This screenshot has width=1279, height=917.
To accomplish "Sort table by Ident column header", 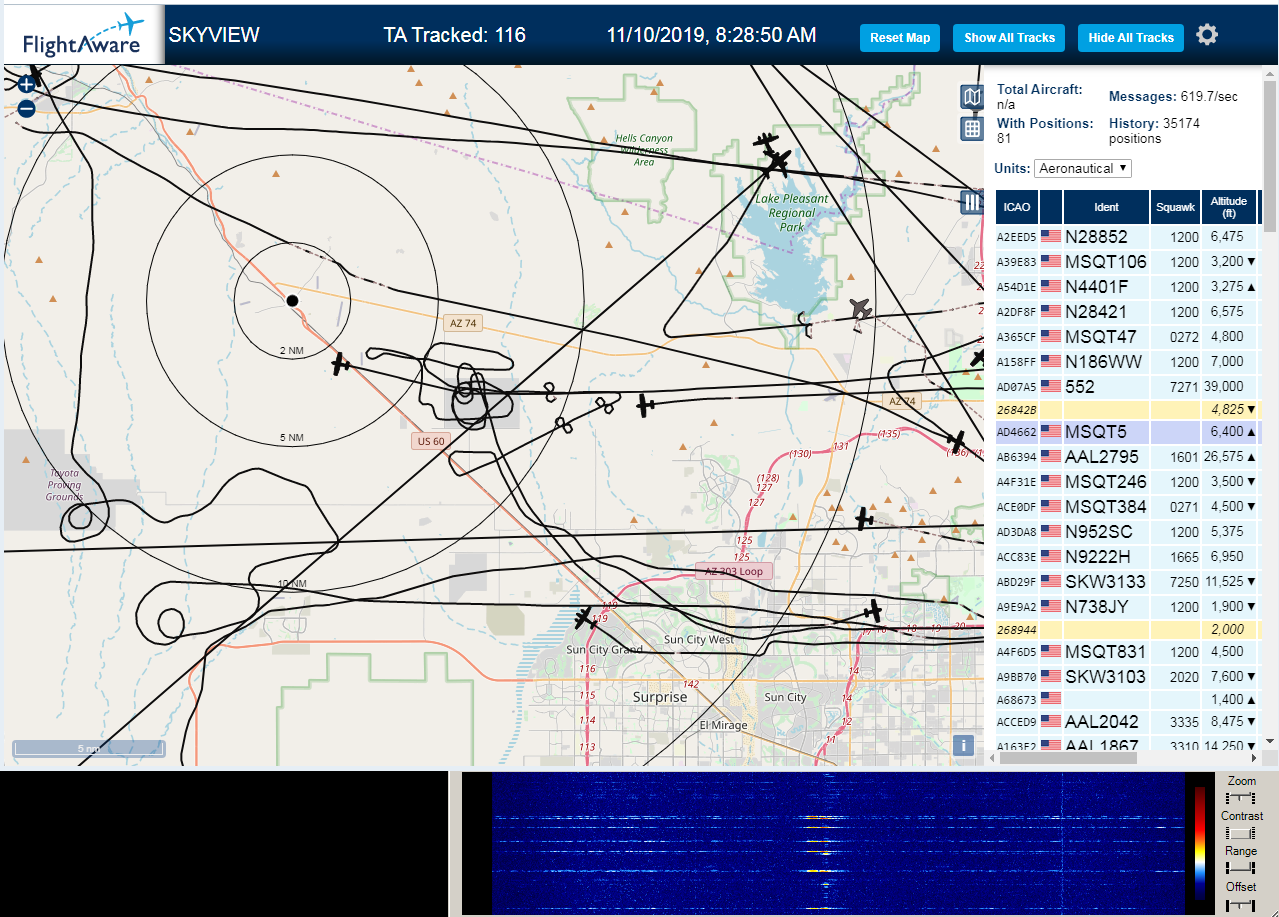I will pos(1106,207).
